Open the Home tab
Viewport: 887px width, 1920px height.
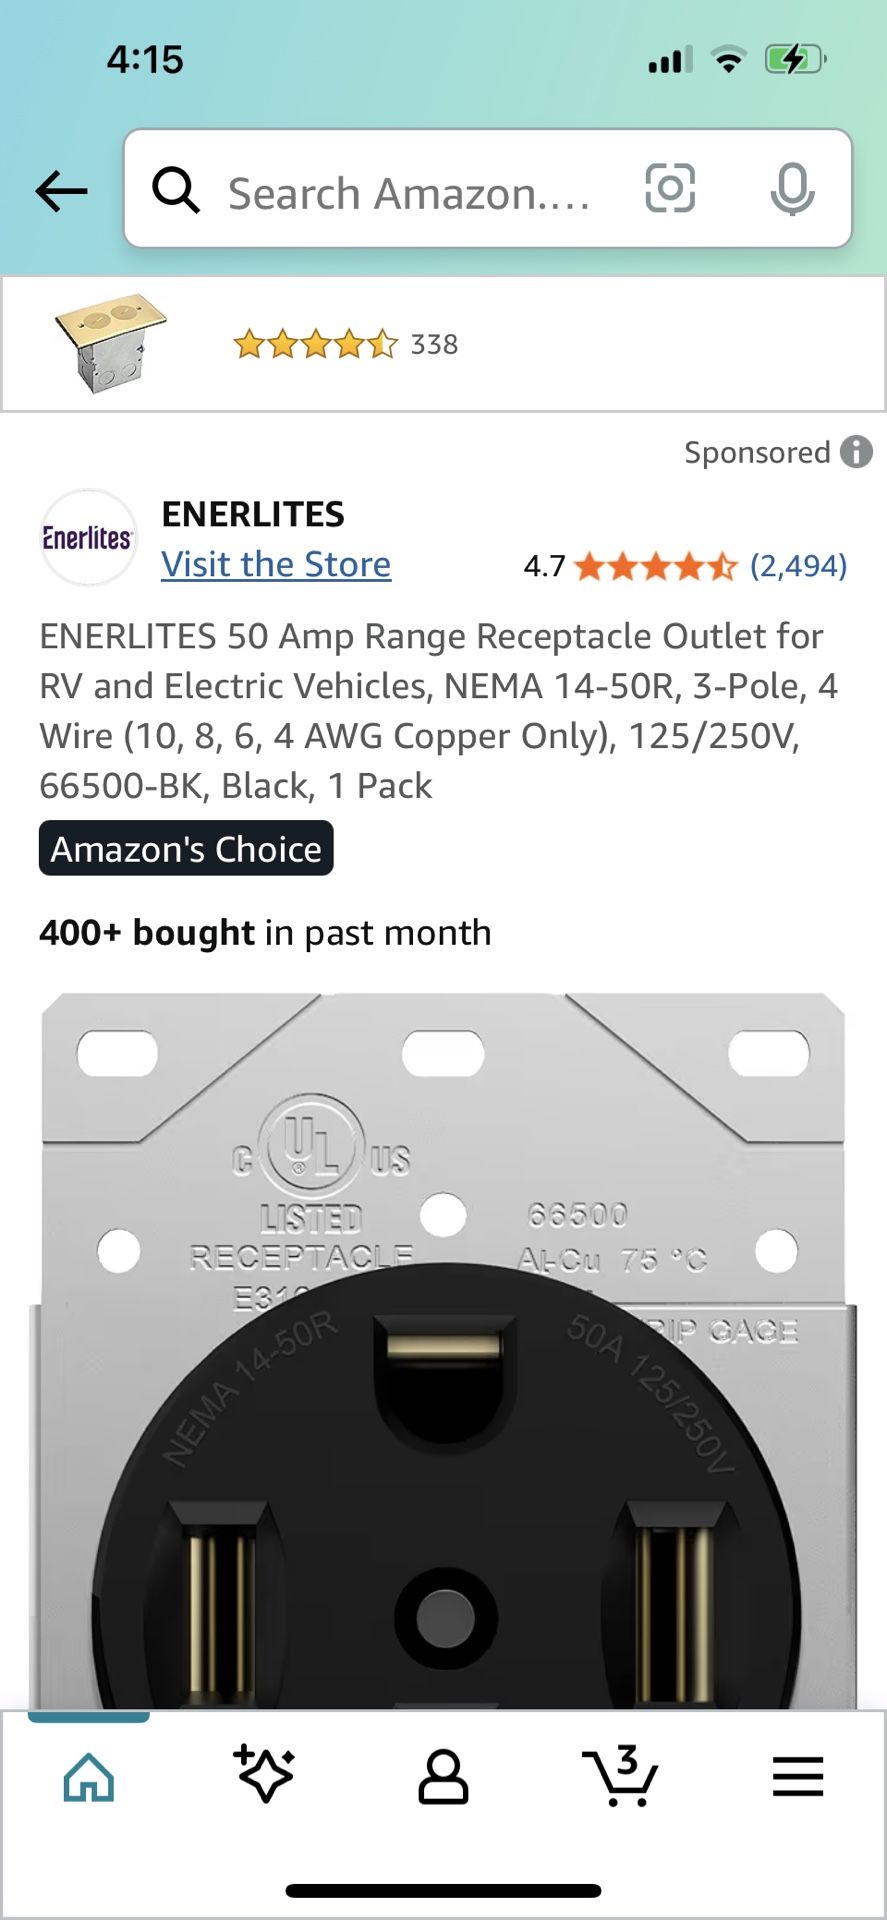click(89, 1777)
